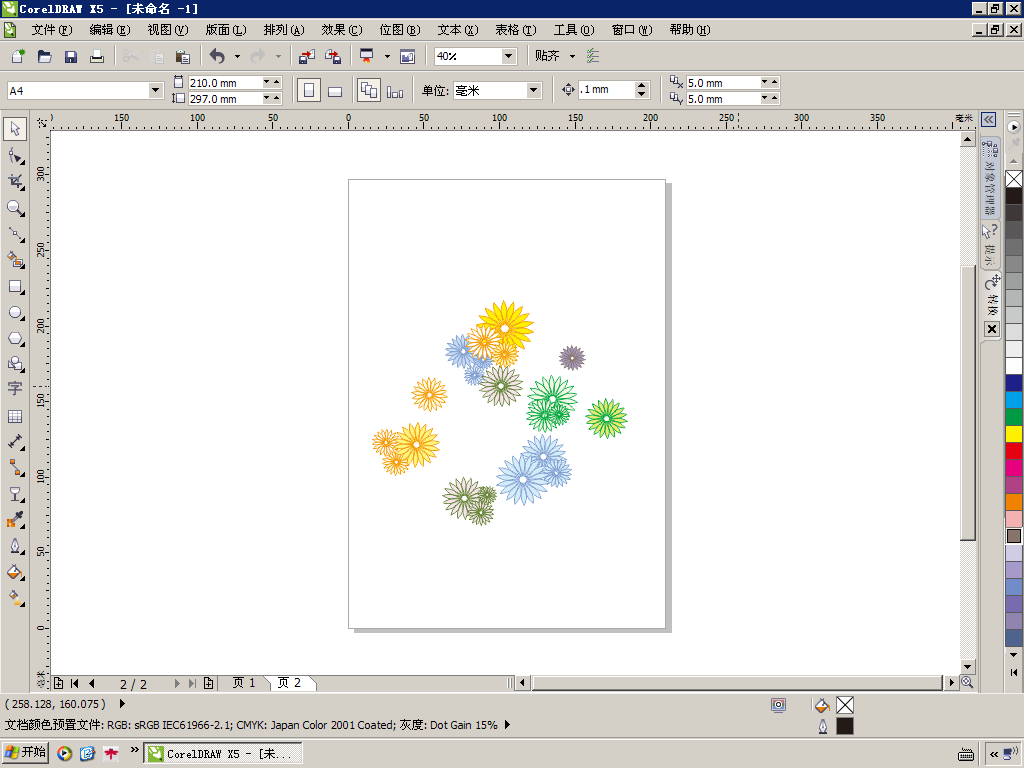This screenshot has height=768, width=1024.
Task: Print the document
Action: click(x=97, y=56)
